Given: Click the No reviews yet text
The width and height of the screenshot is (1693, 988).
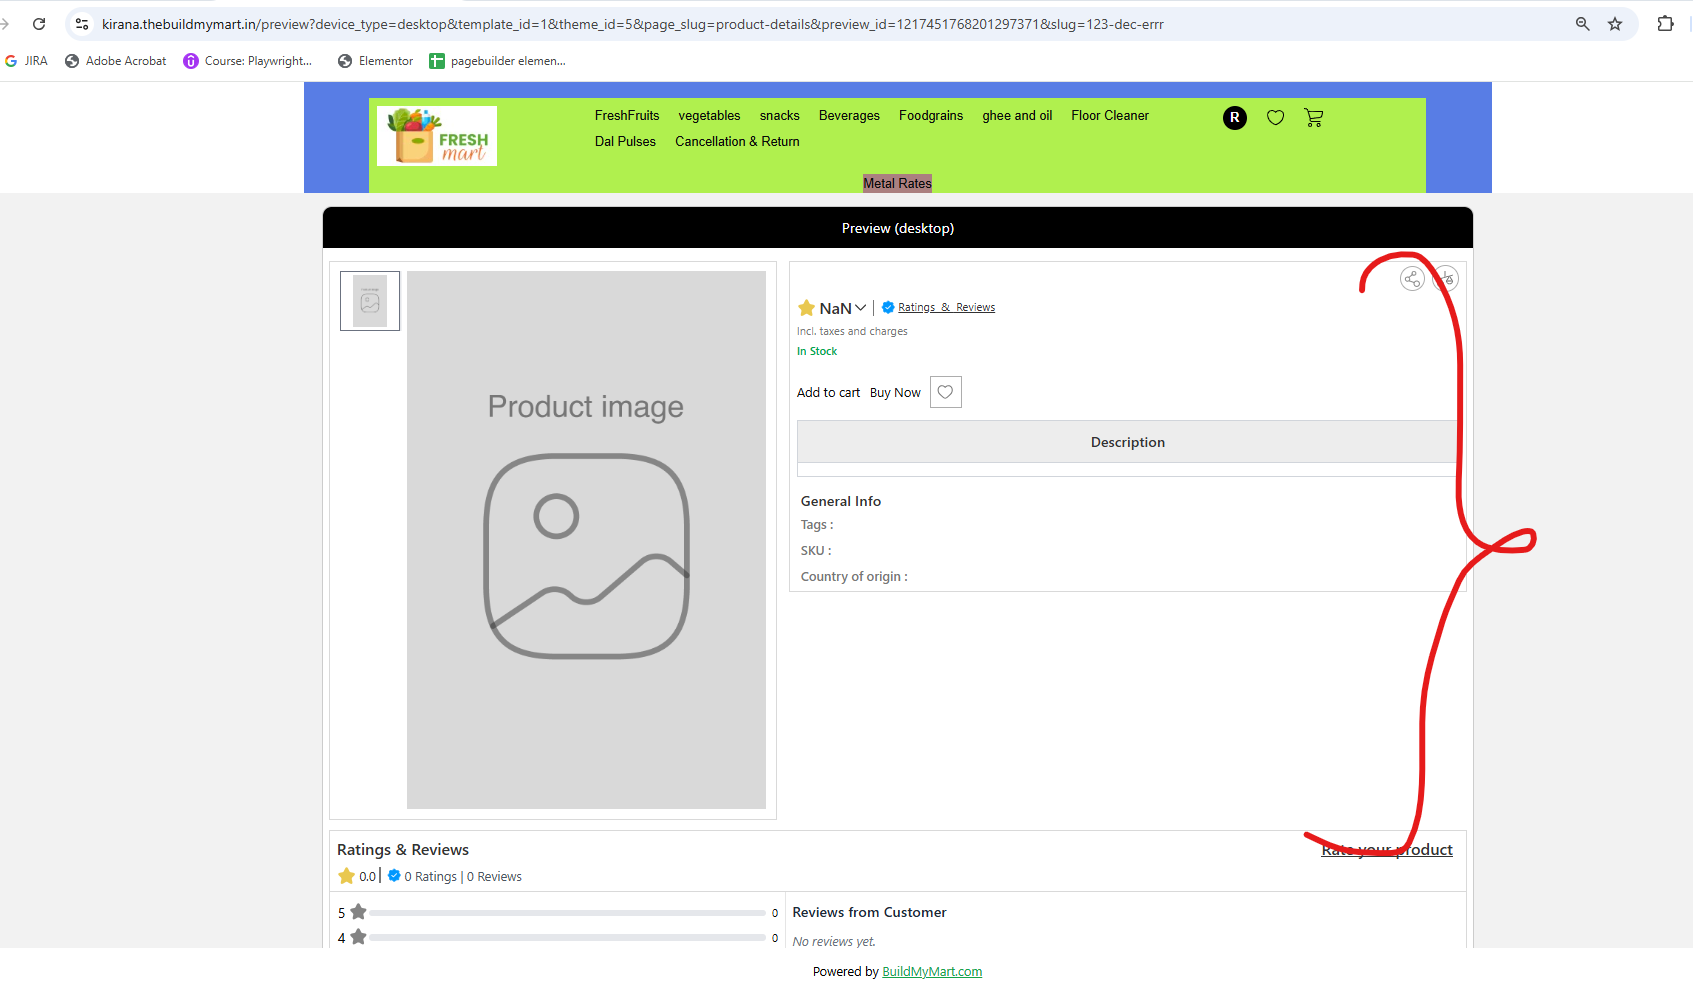Looking at the screenshot, I should pyautogui.click(x=834, y=942).
